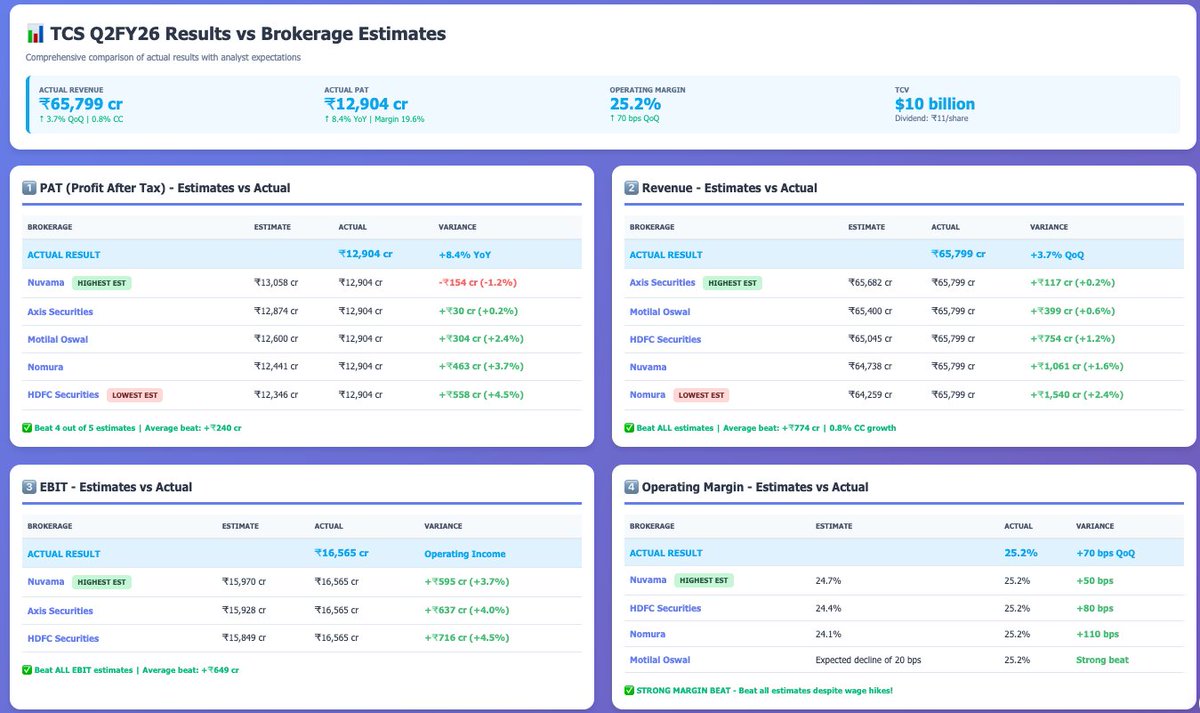1200x713 pixels.
Task: Click '↑ 8.4% YoY | Margin 19.6%' summary text
Action: [374, 119]
